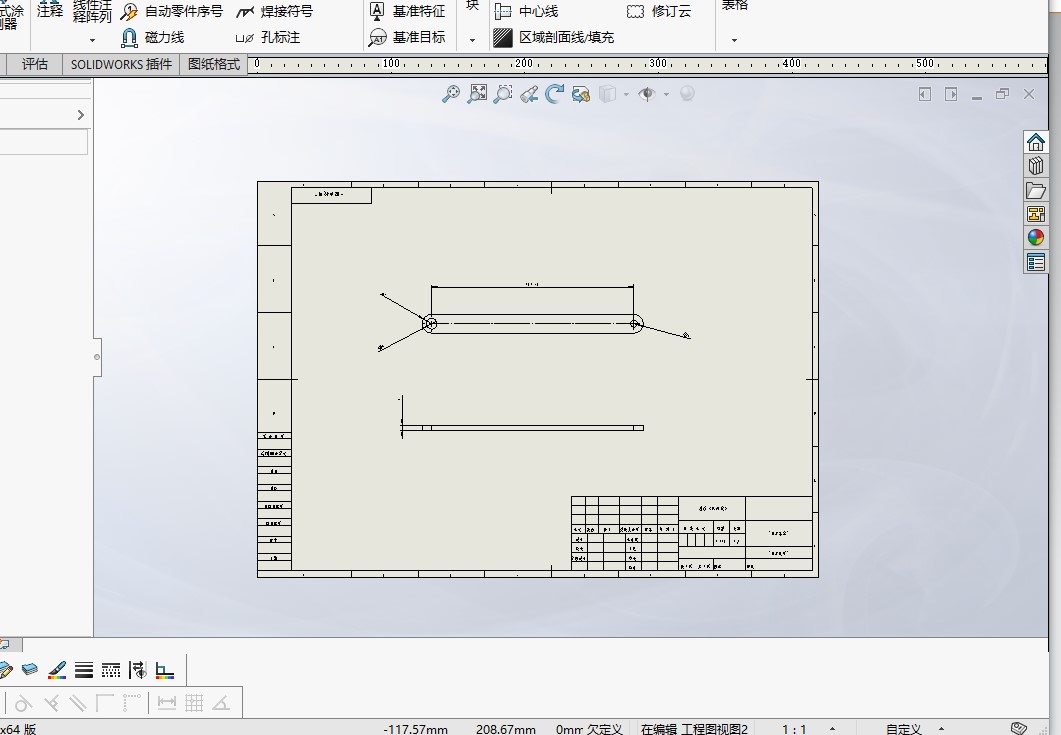Open the View Palette icon in task pane
1061x735 pixels.
pyautogui.click(x=1036, y=214)
